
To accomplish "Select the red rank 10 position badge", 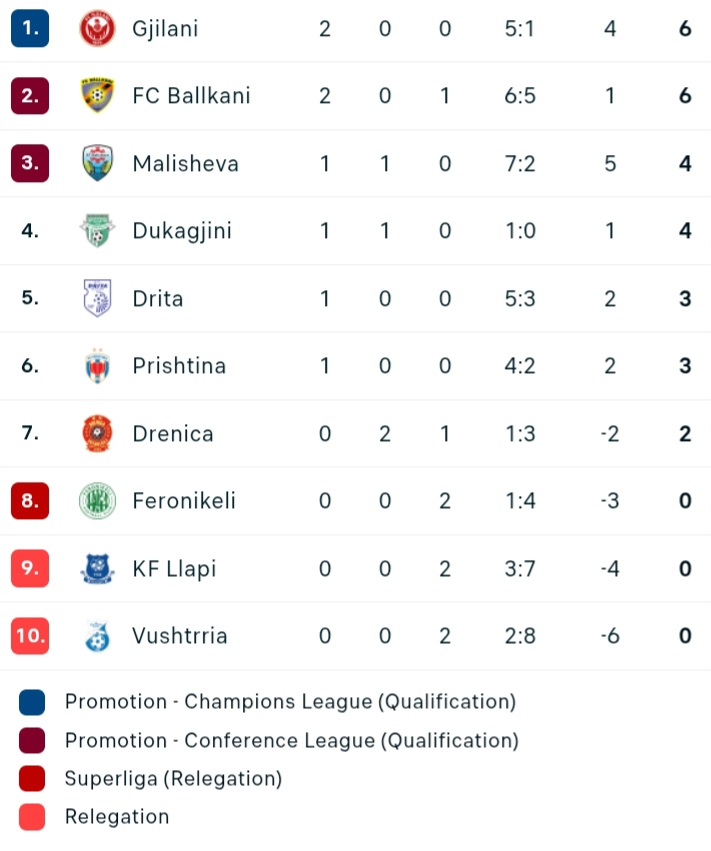I will click(x=30, y=636).
